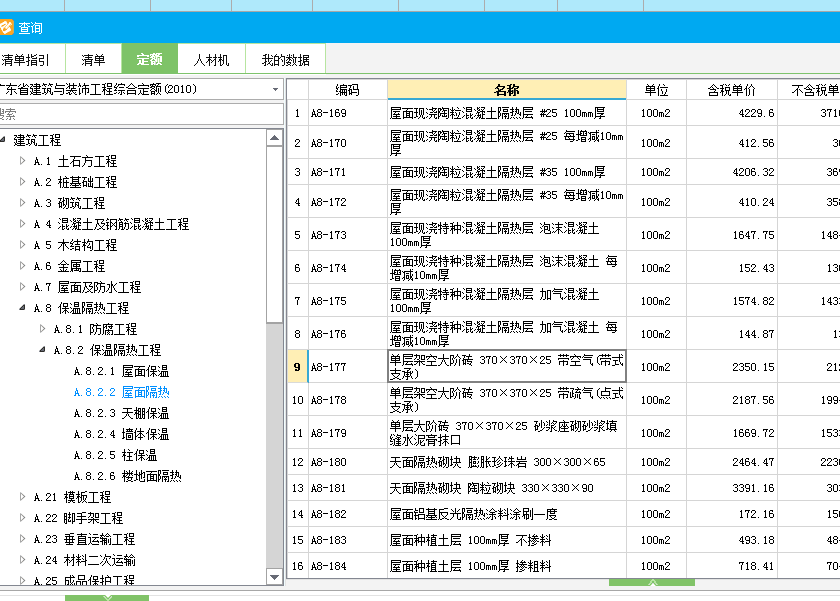Select A.8.2.1 屋面保温 tree item

(121, 371)
